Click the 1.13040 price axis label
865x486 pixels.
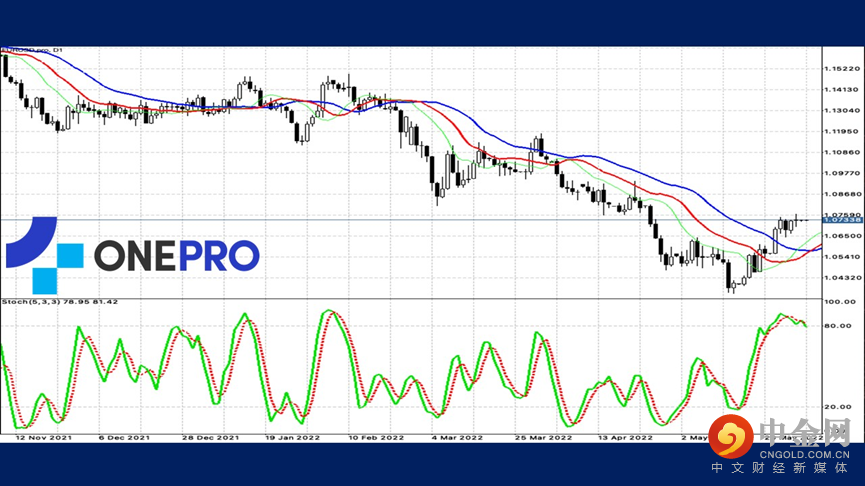(x=842, y=110)
